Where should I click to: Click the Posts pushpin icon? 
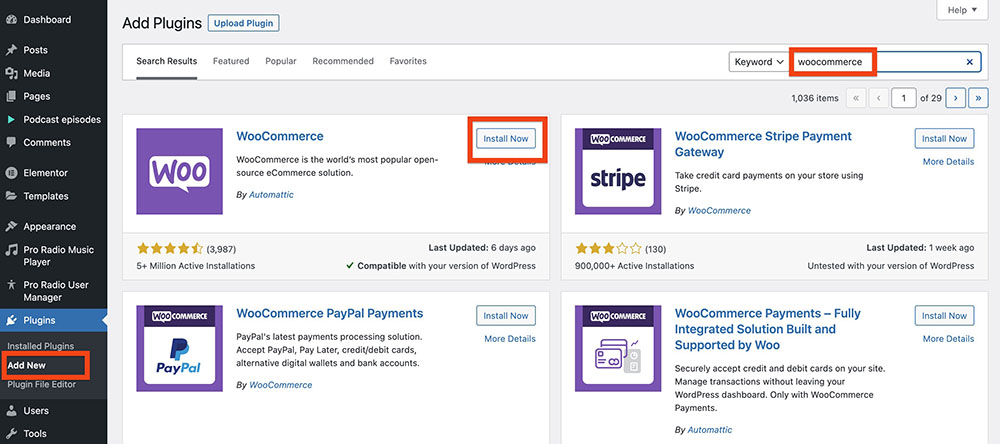point(11,50)
